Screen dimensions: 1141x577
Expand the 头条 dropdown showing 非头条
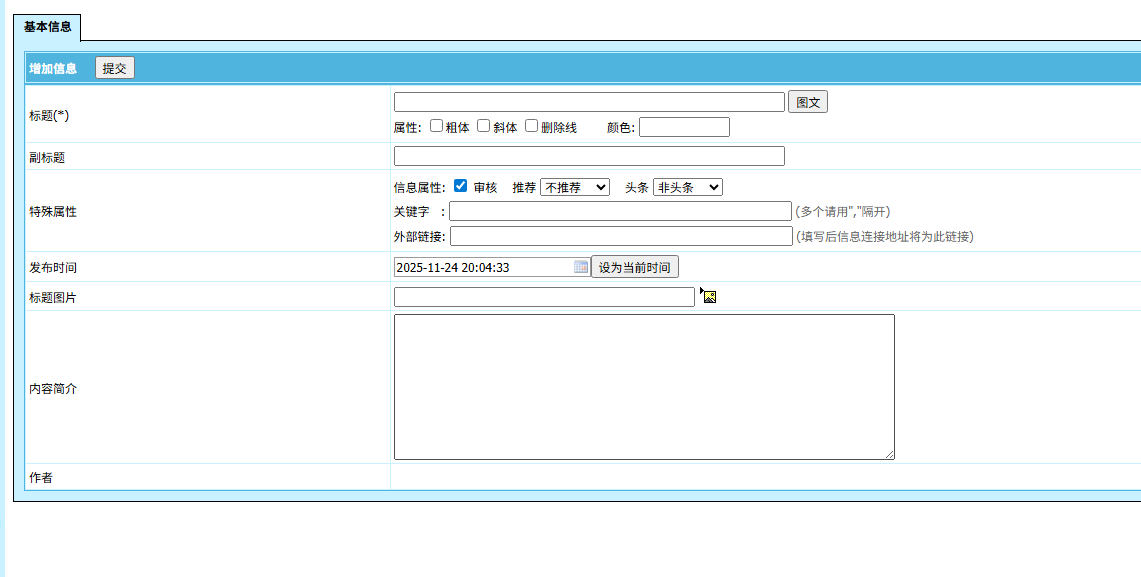pos(687,187)
